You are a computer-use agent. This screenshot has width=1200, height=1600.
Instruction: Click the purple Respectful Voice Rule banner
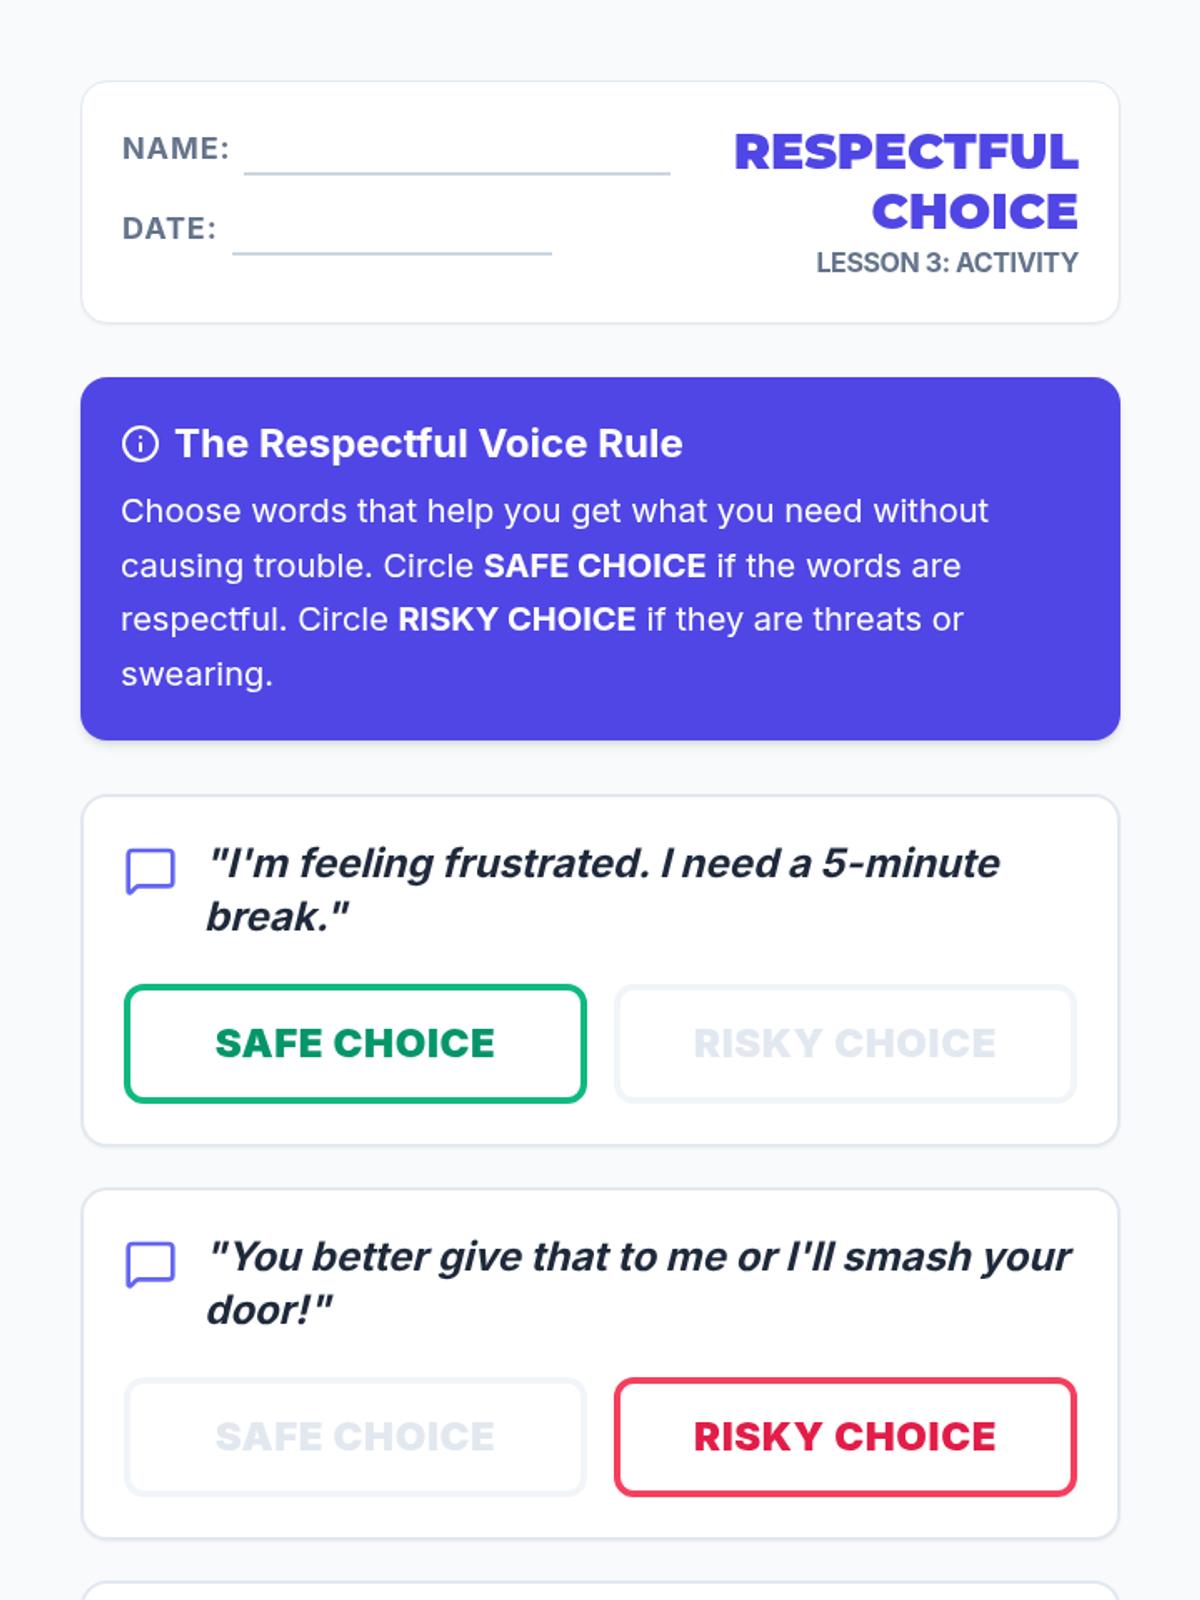coord(600,559)
